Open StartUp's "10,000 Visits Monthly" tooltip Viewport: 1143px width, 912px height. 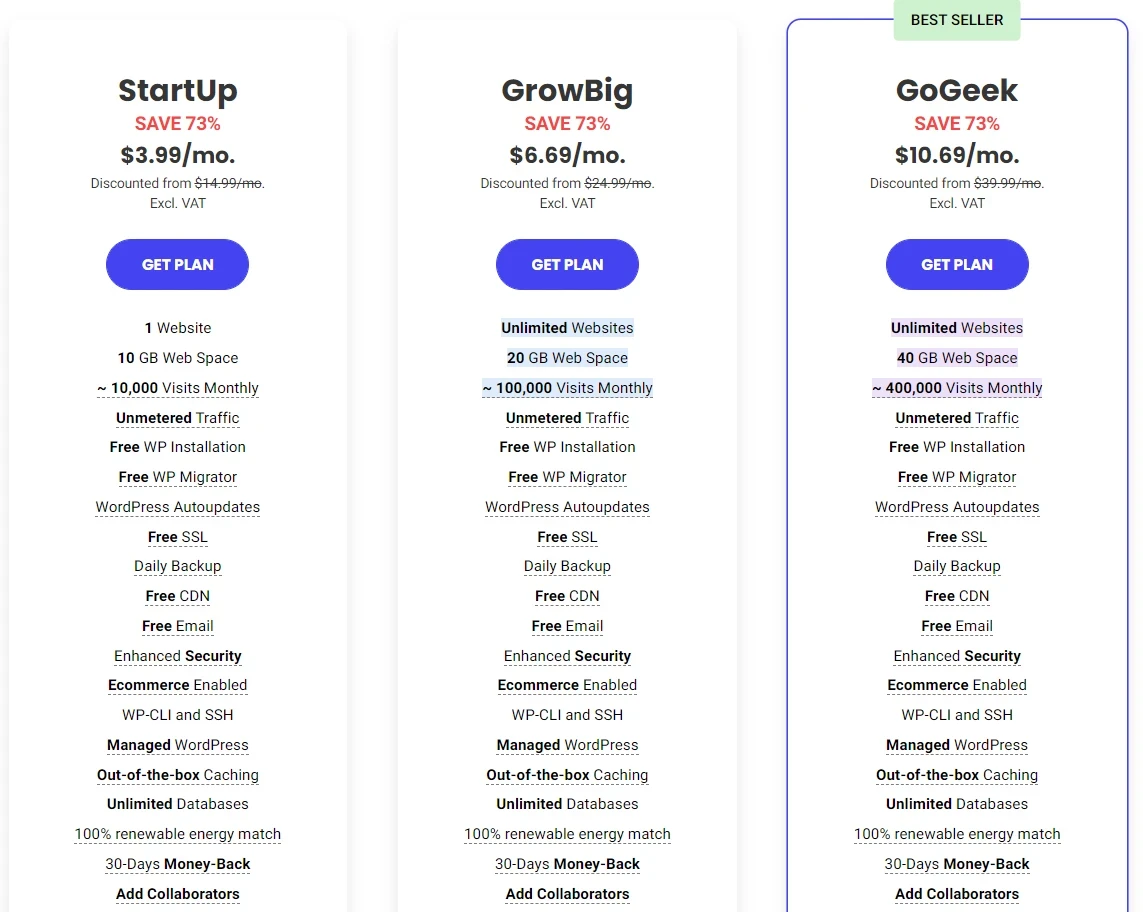(178, 388)
